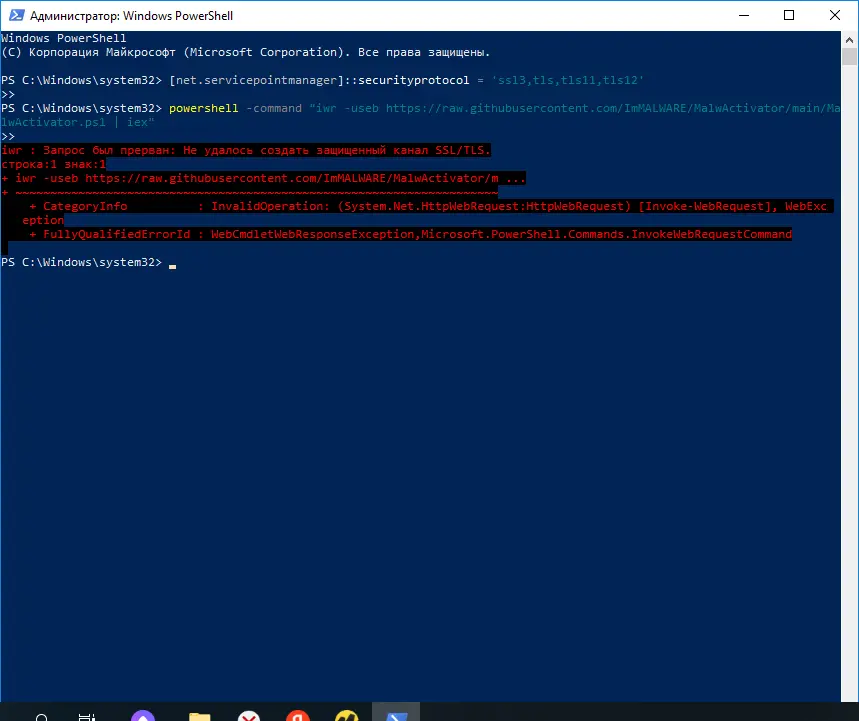Click the vertical scrollbar thumb
This screenshot has width=859, height=721.
click(849, 56)
